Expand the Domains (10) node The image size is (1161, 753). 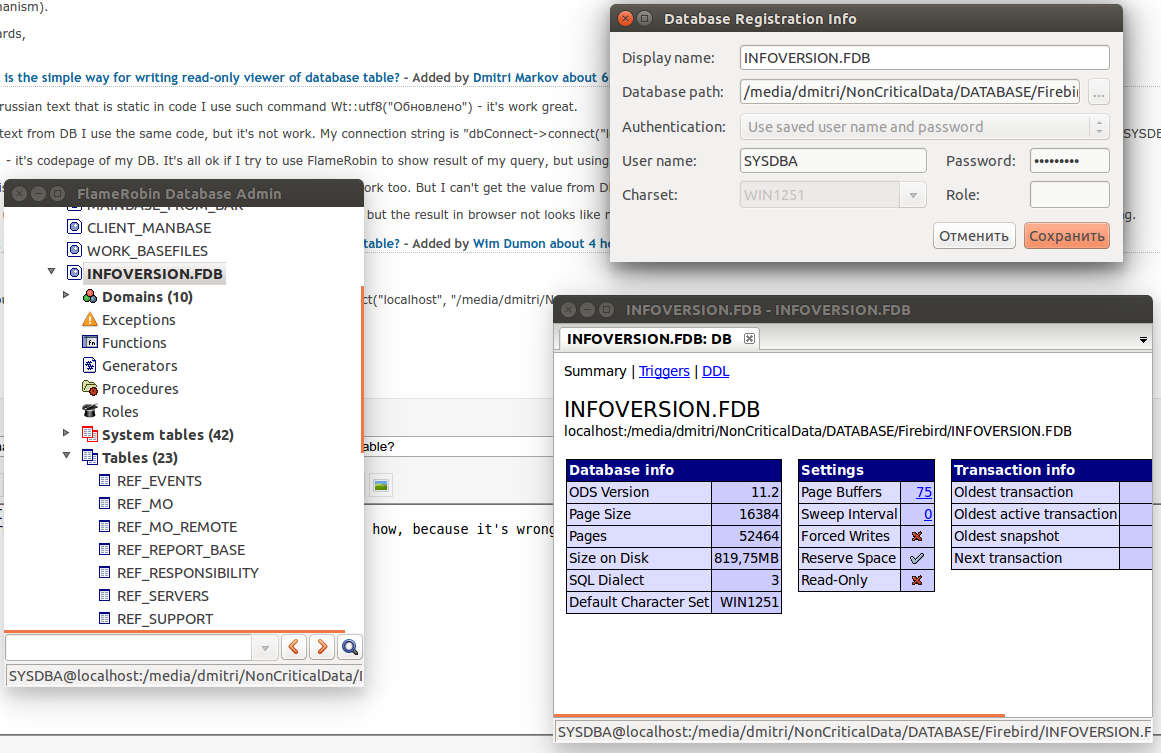point(66,295)
